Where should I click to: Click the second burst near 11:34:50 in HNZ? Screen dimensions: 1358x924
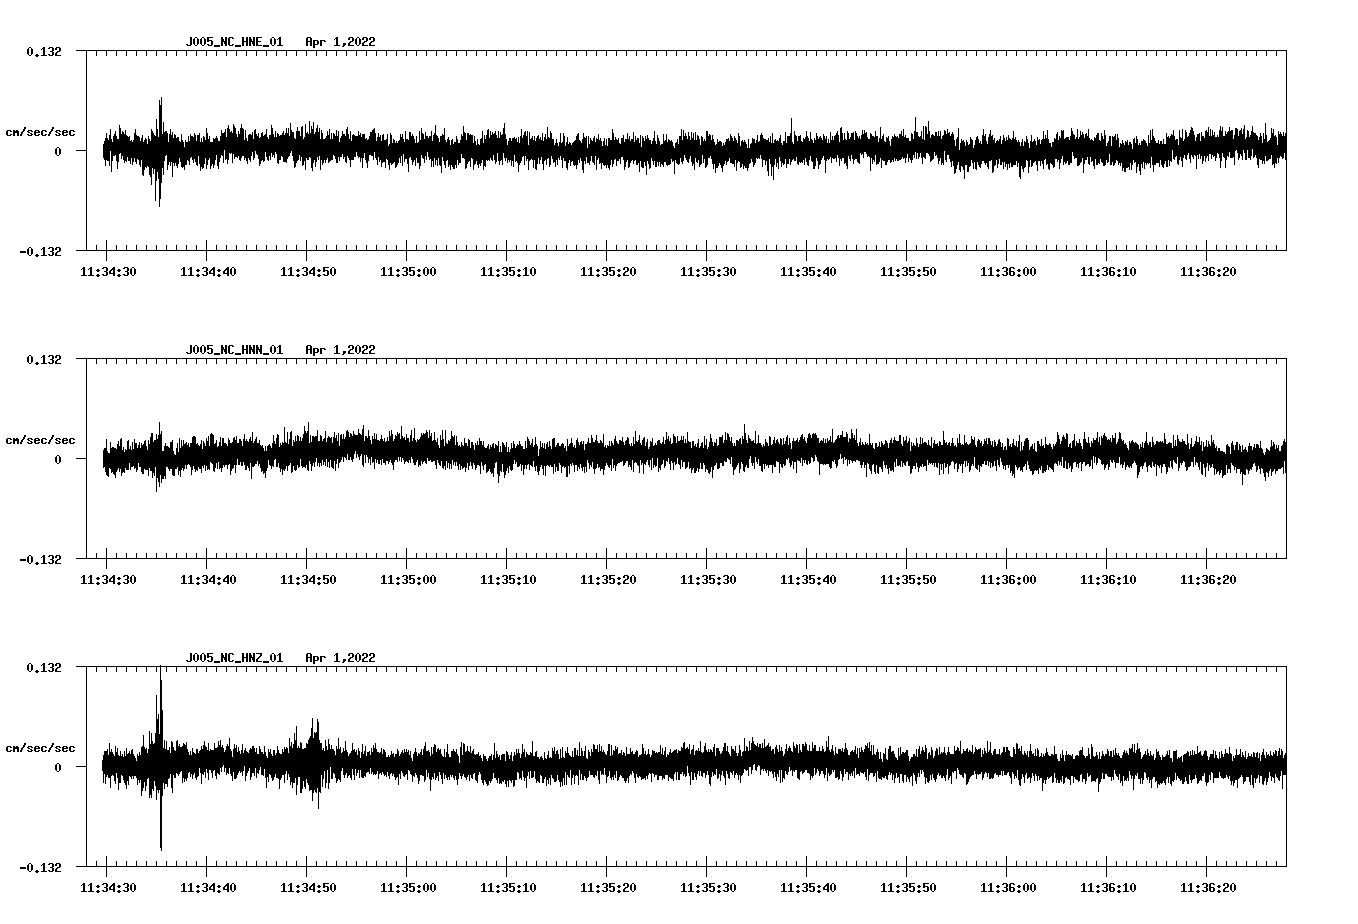pyautogui.click(x=311, y=763)
